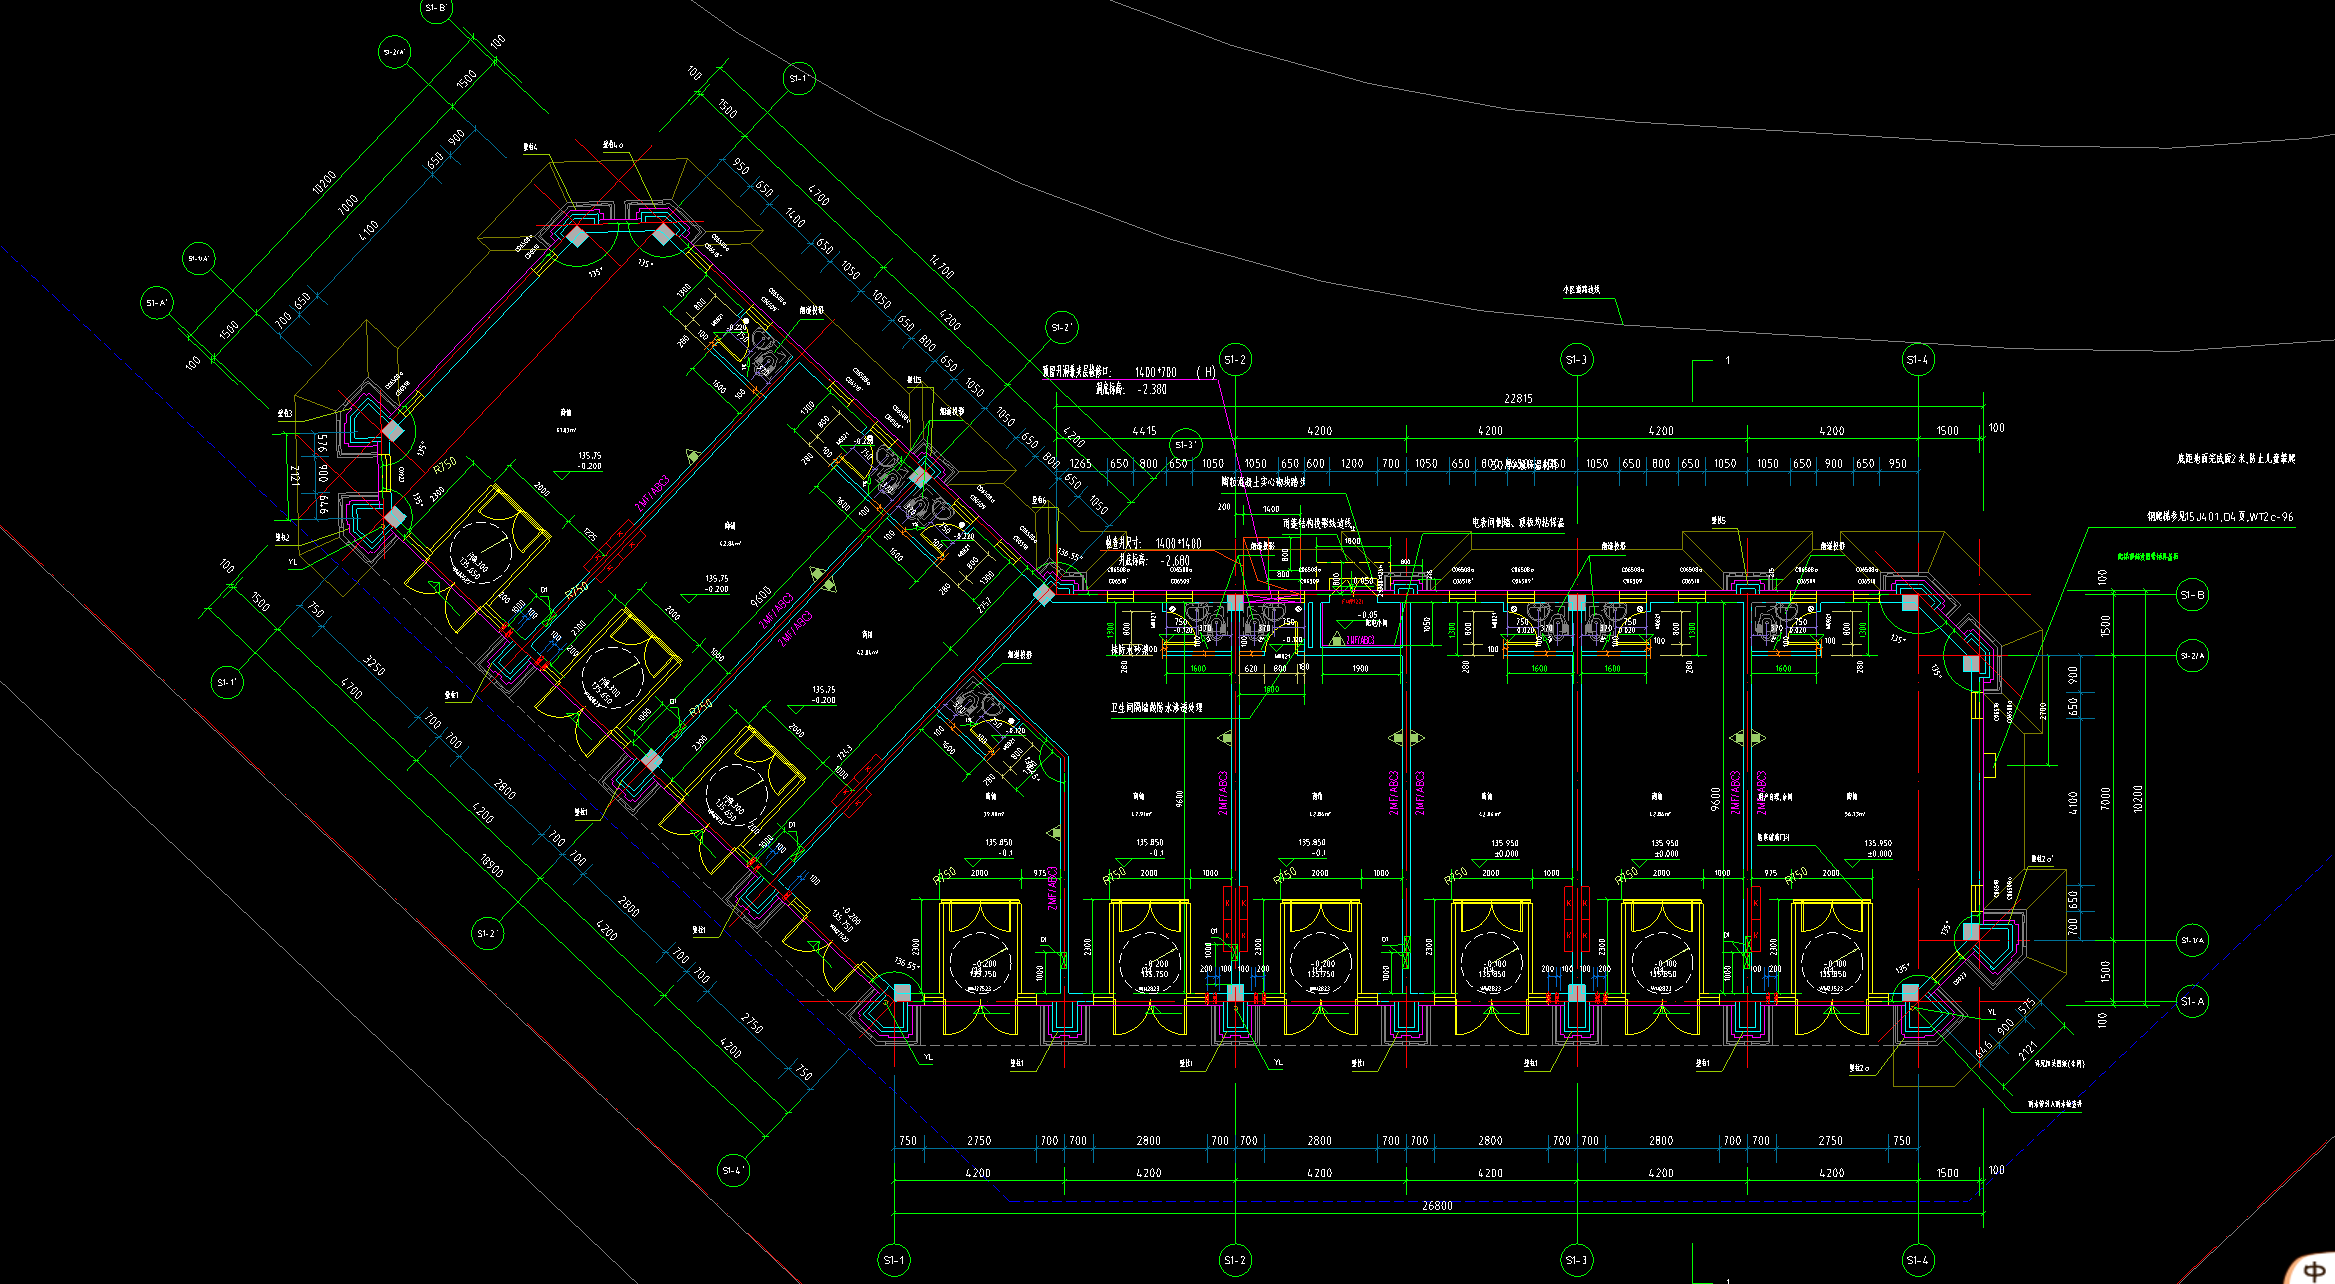The width and height of the screenshot is (2335, 1284).
Task: Select the S1-4' axis bubble
Action: point(733,1170)
